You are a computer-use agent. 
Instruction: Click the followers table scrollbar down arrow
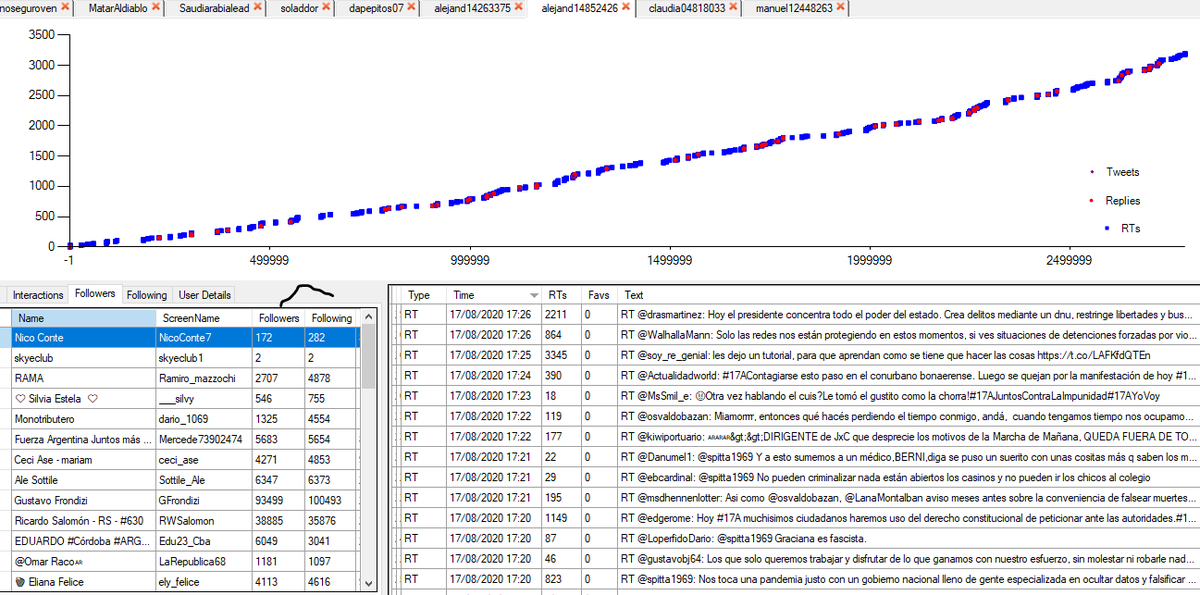point(368,583)
